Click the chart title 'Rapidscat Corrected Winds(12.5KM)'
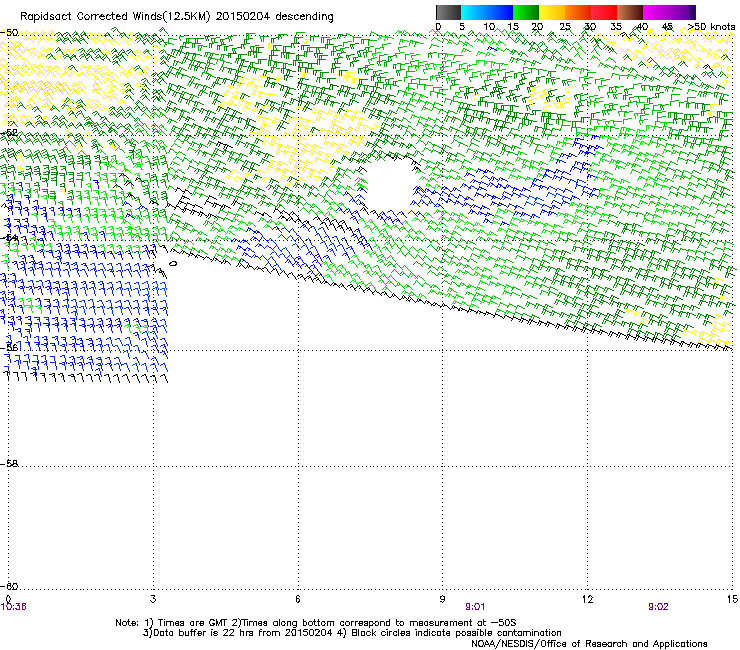Viewport: 740px width, 650px height. click(x=115, y=17)
